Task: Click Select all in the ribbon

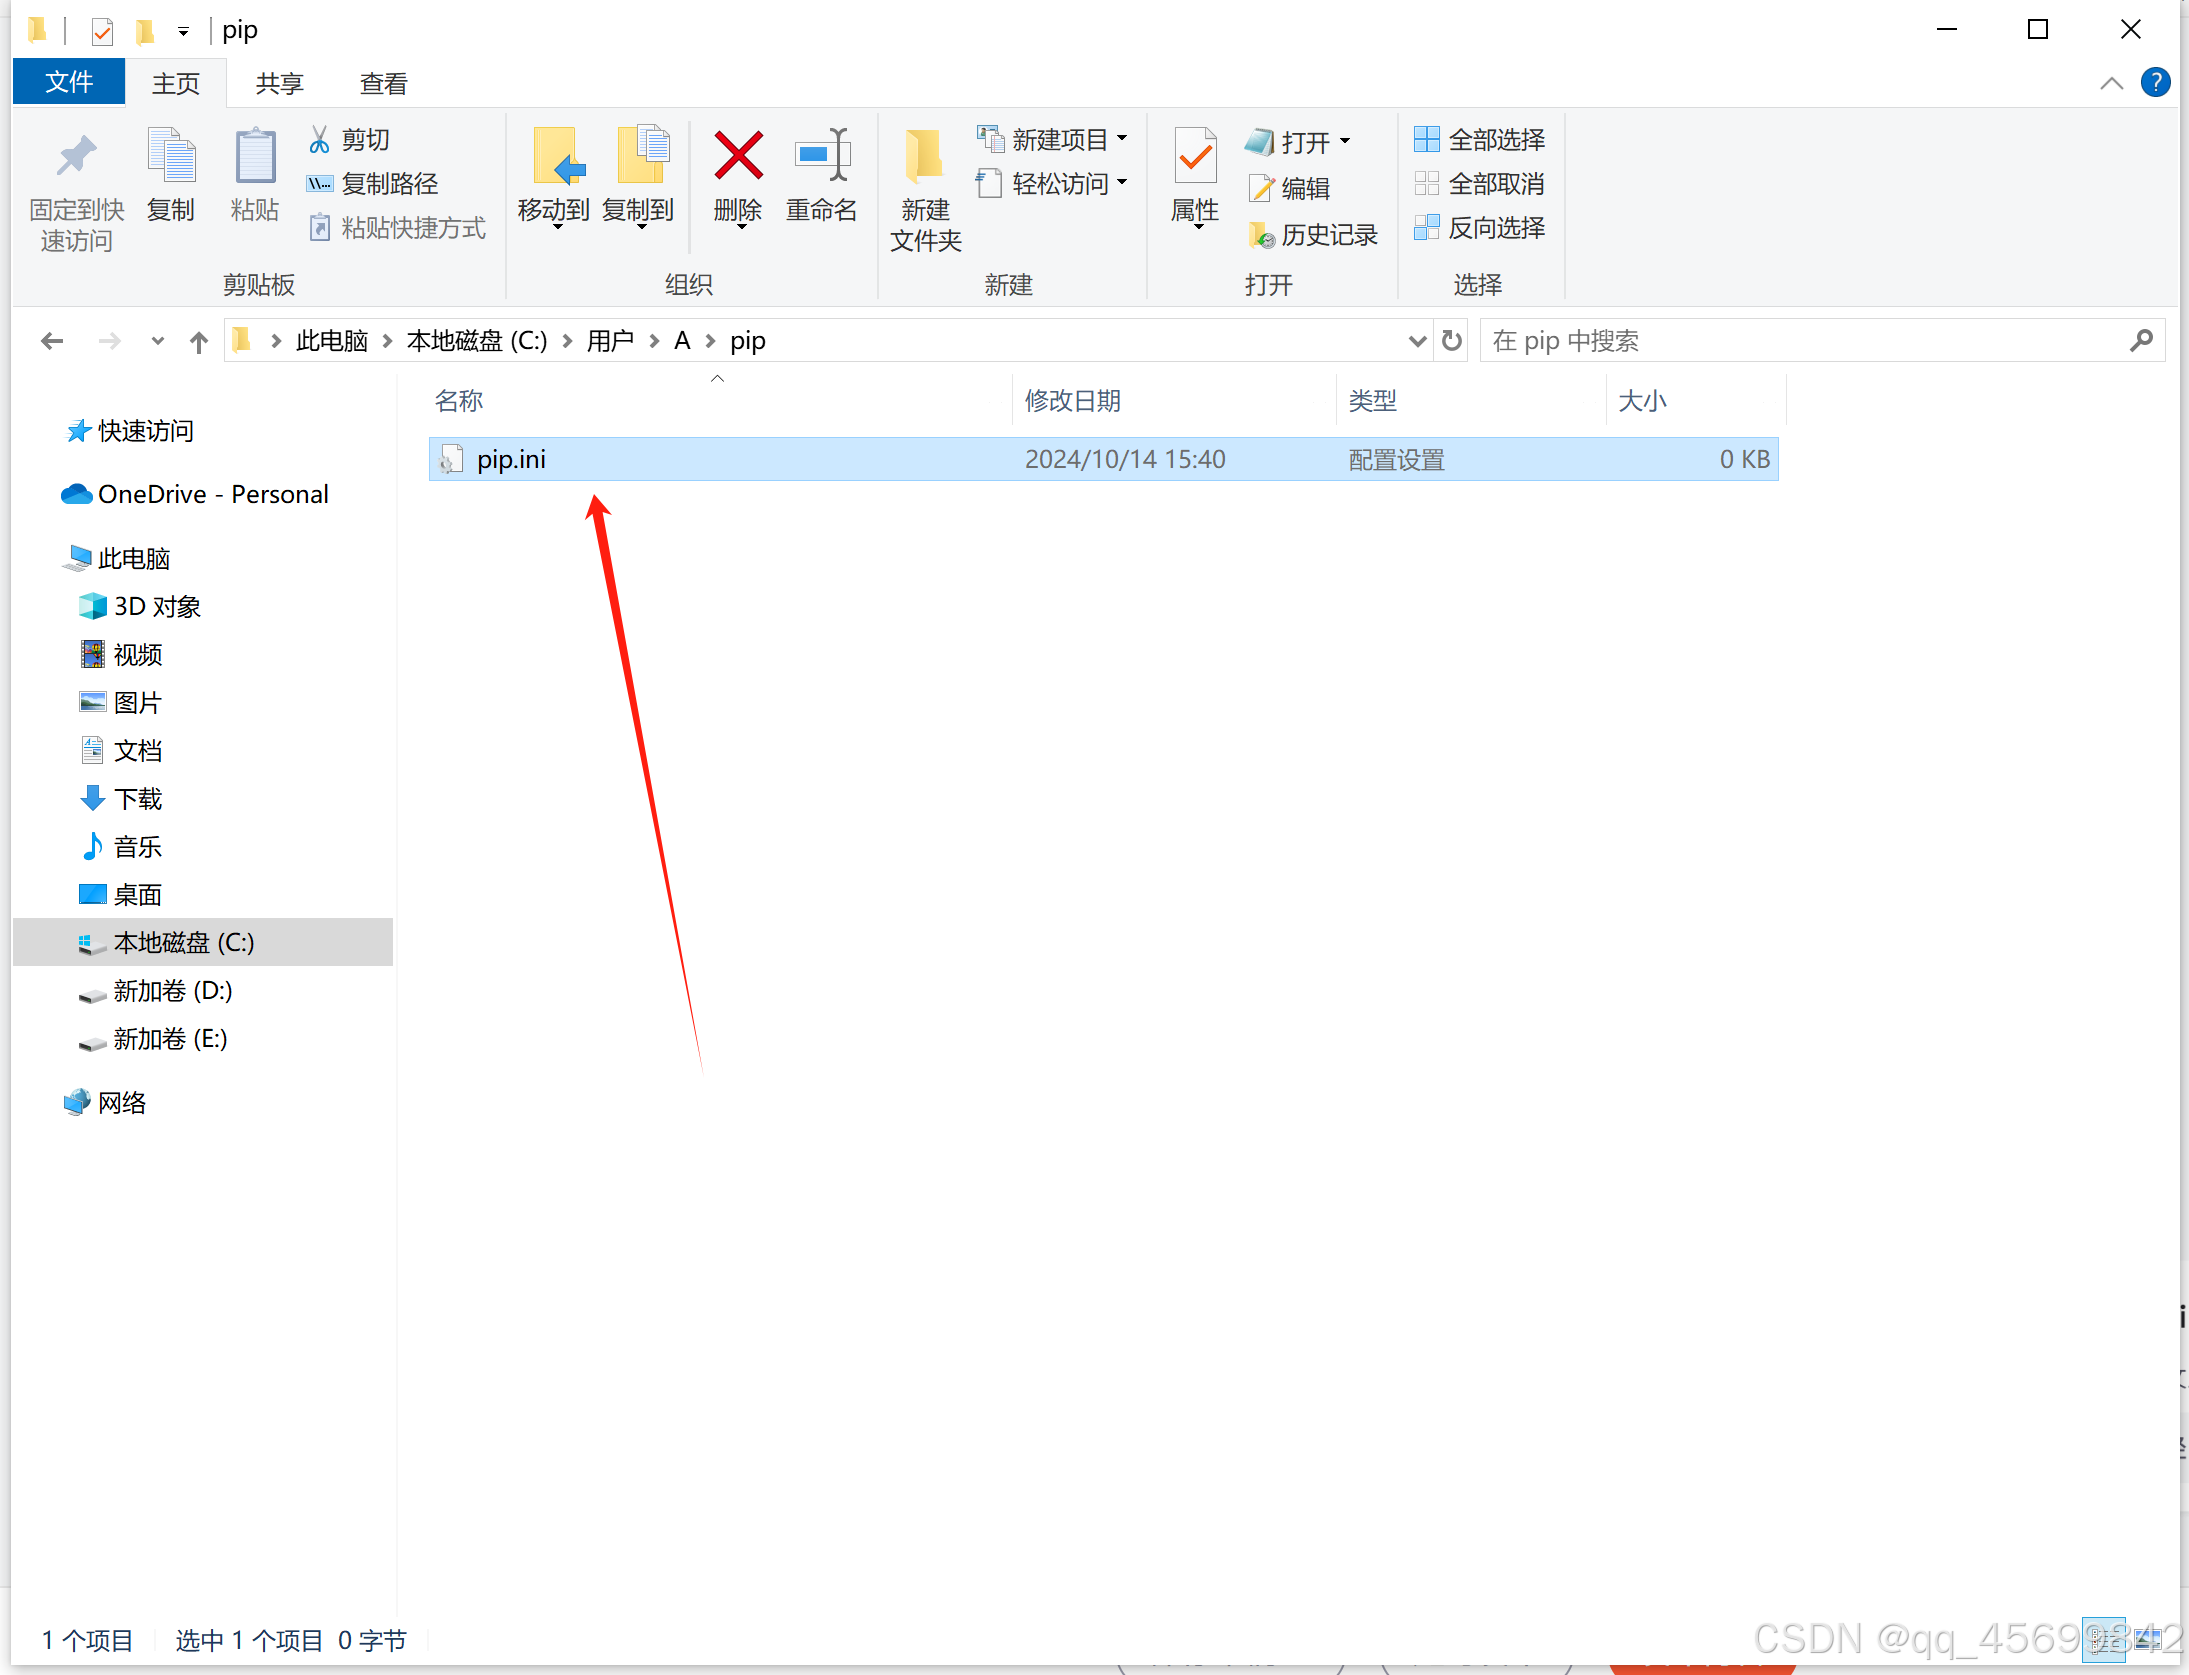Action: [x=1480, y=140]
